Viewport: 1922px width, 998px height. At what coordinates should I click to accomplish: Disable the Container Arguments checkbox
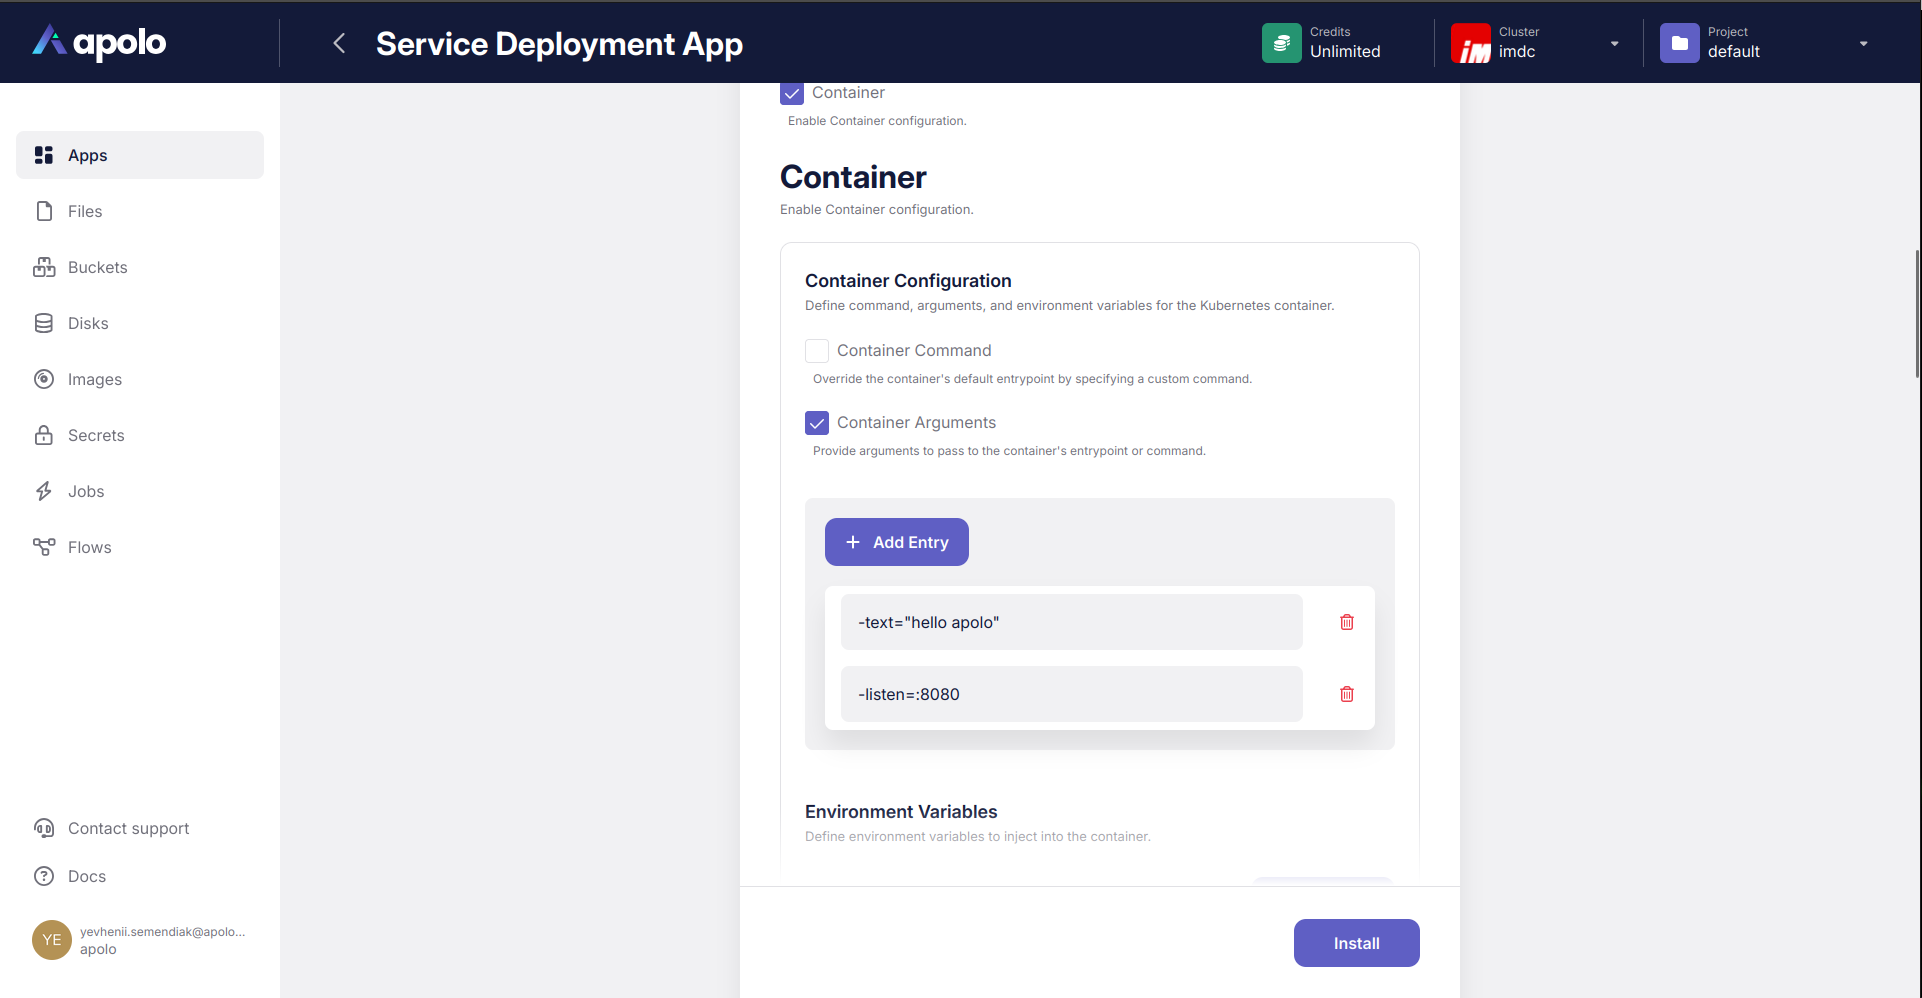(817, 423)
